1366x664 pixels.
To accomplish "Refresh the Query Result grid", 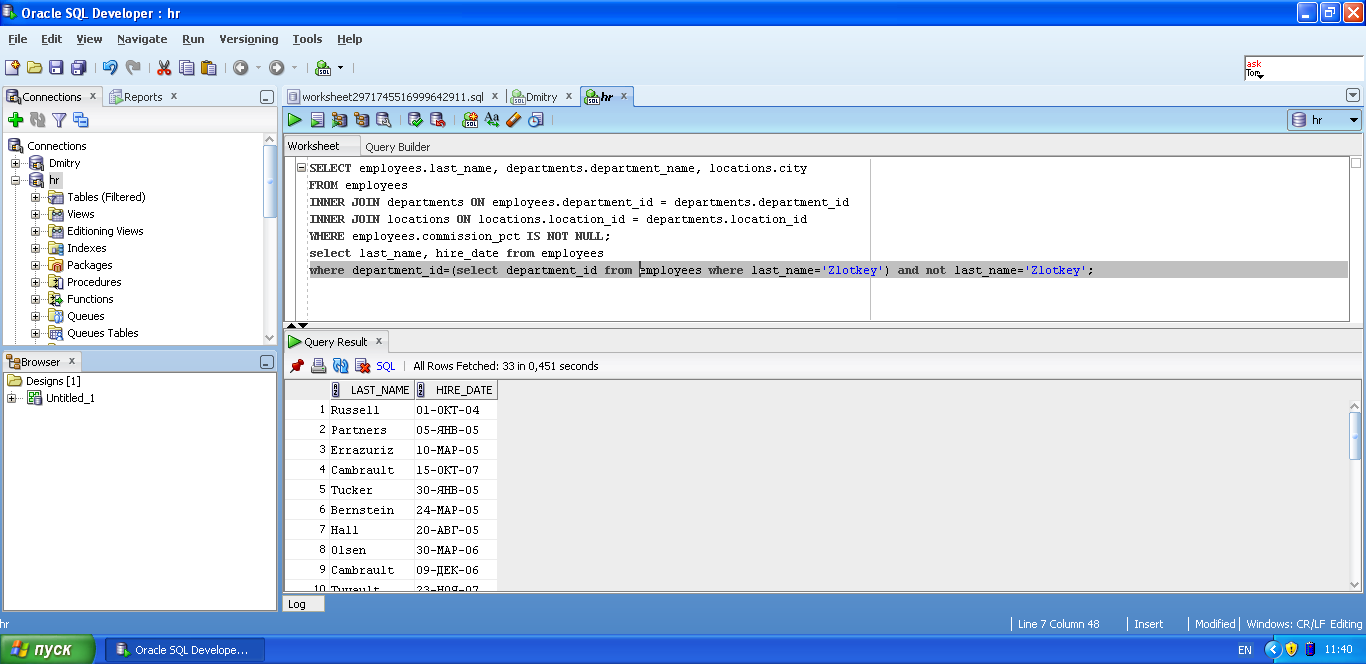I will (x=341, y=366).
